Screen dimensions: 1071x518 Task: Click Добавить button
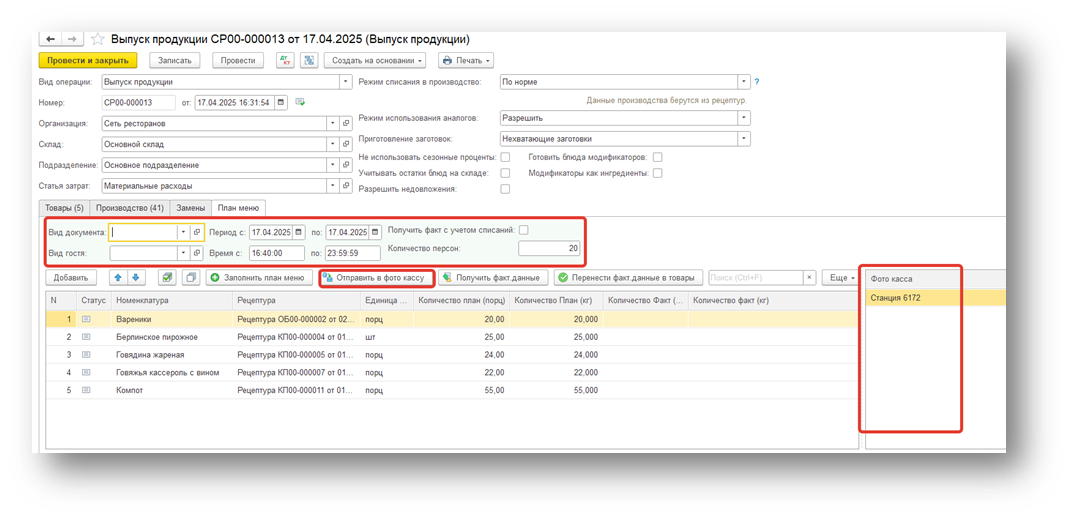pyautogui.click(x=72, y=277)
